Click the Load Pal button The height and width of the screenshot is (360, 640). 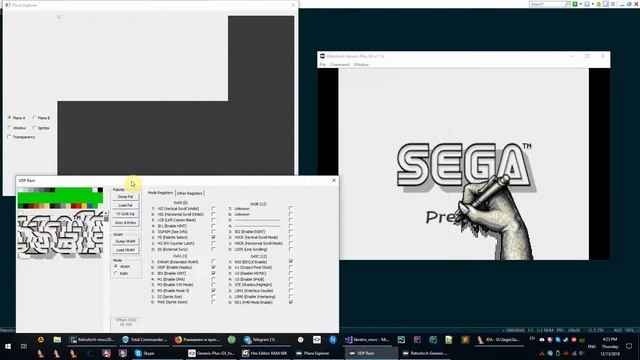(x=125, y=205)
